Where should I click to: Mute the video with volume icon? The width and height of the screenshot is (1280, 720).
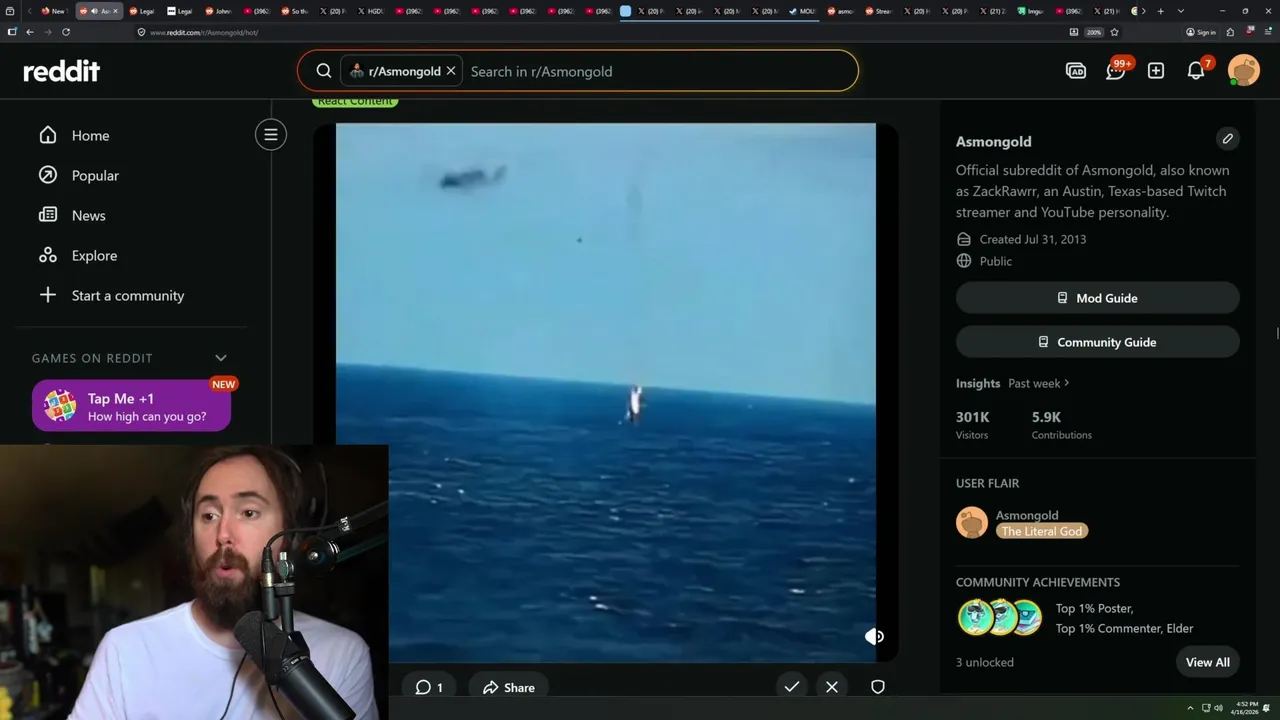pyautogui.click(x=874, y=636)
